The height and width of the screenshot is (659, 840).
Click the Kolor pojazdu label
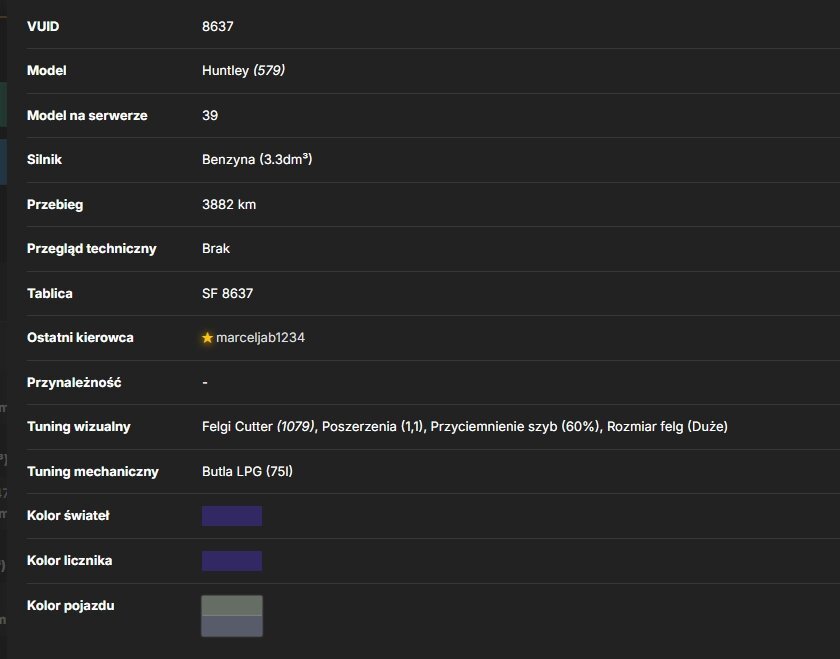71,605
